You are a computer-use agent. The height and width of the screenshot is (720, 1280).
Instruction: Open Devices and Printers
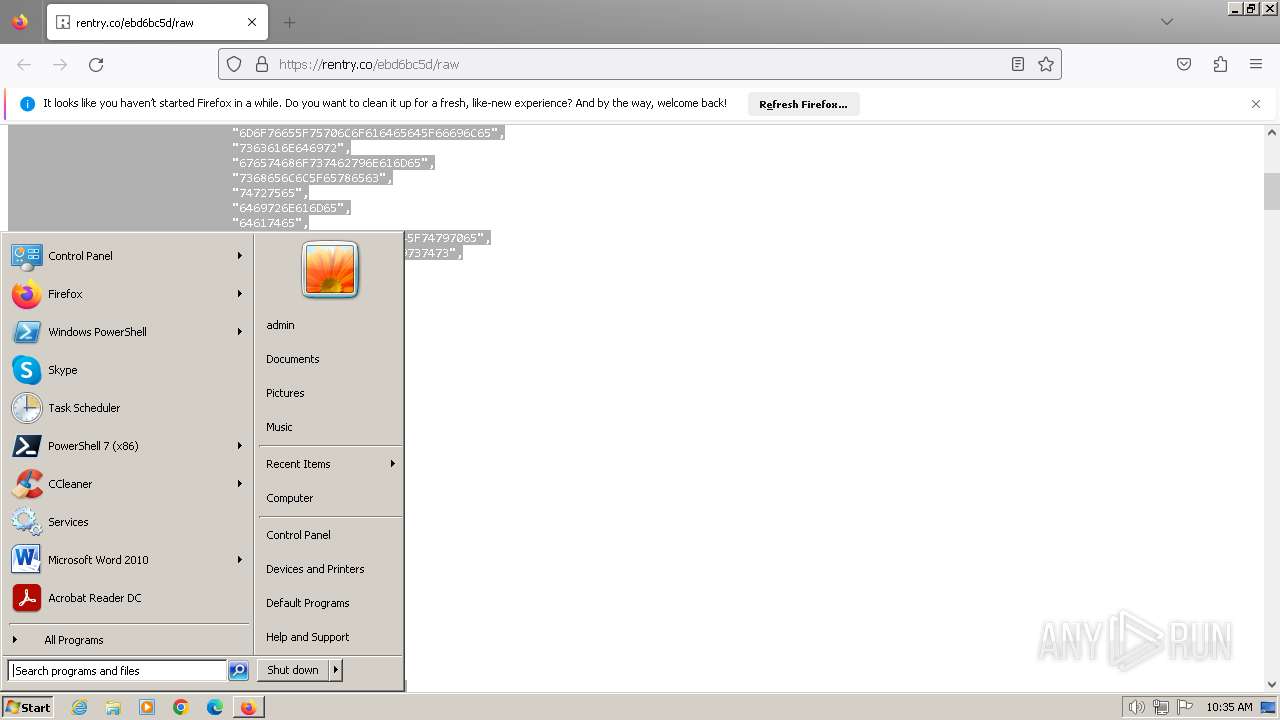pos(315,569)
